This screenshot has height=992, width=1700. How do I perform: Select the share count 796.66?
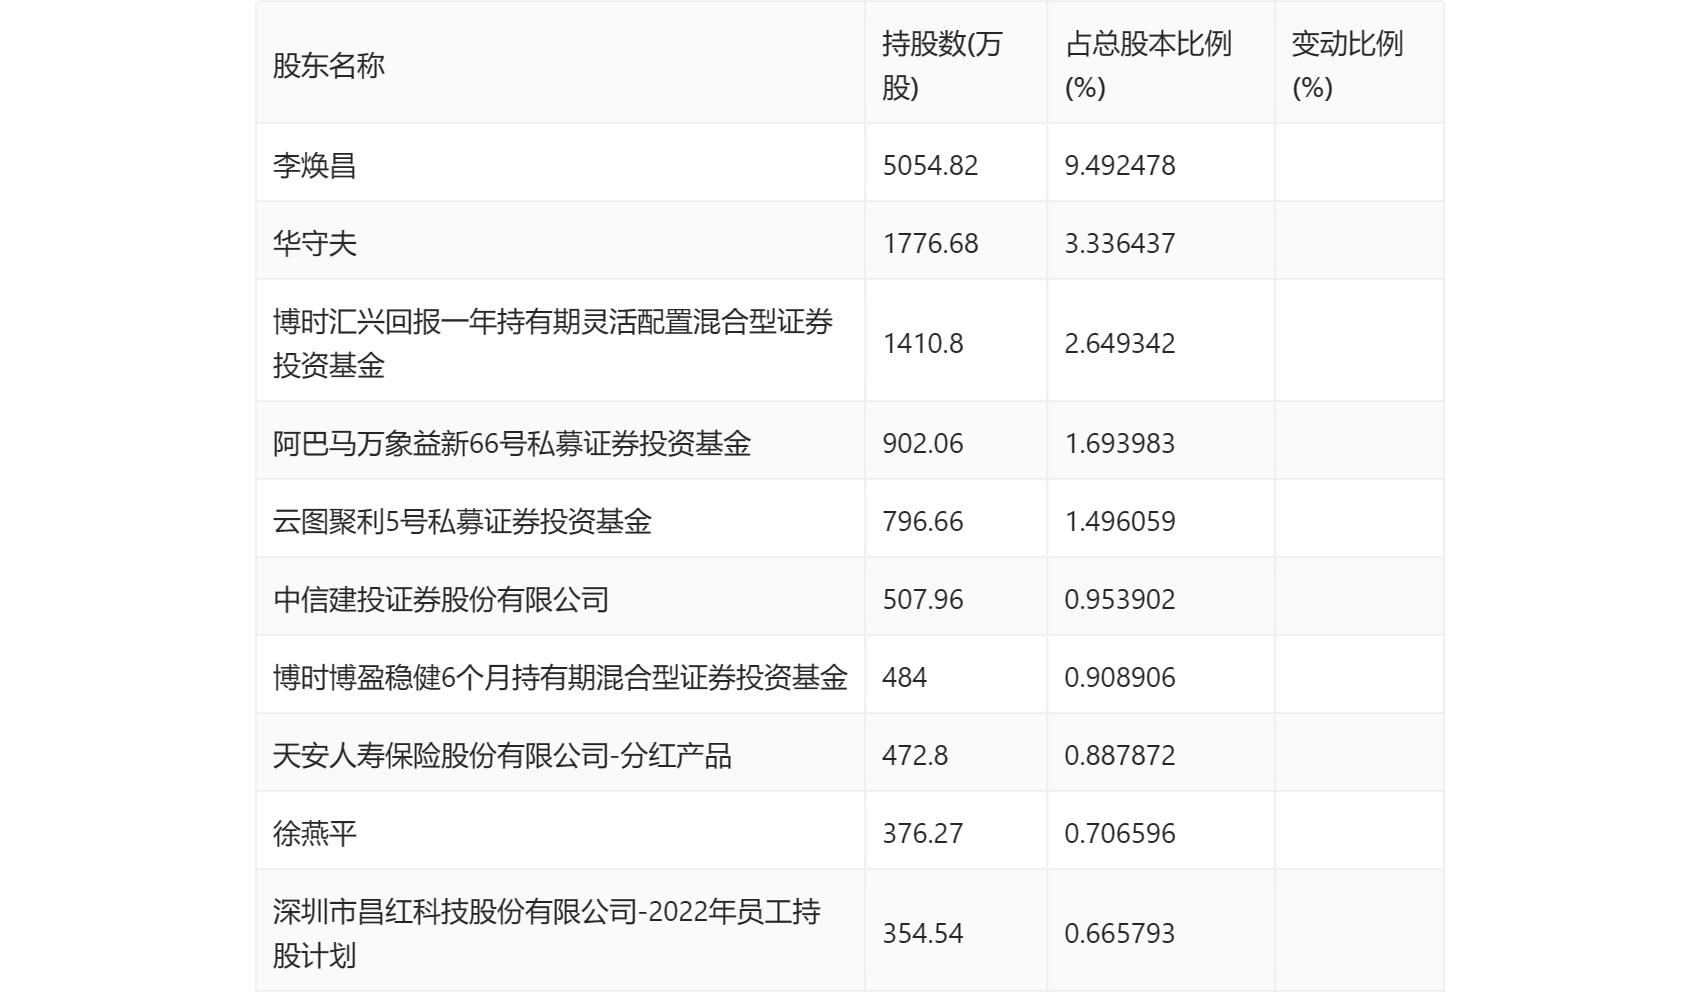click(x=923, y=521)
